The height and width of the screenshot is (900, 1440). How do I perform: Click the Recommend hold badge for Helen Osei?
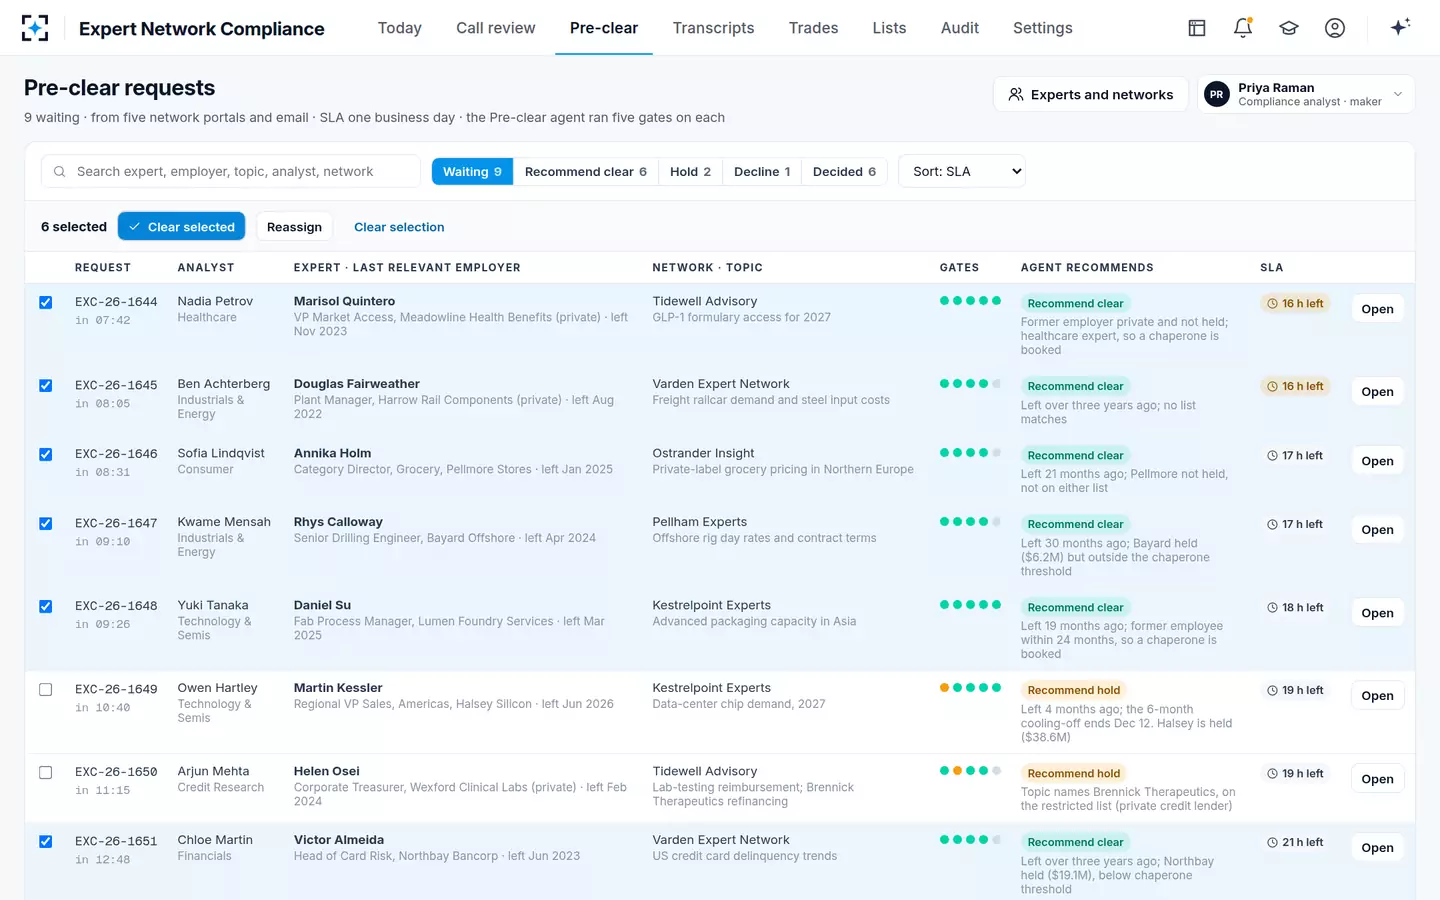(x=1074, y=773)
